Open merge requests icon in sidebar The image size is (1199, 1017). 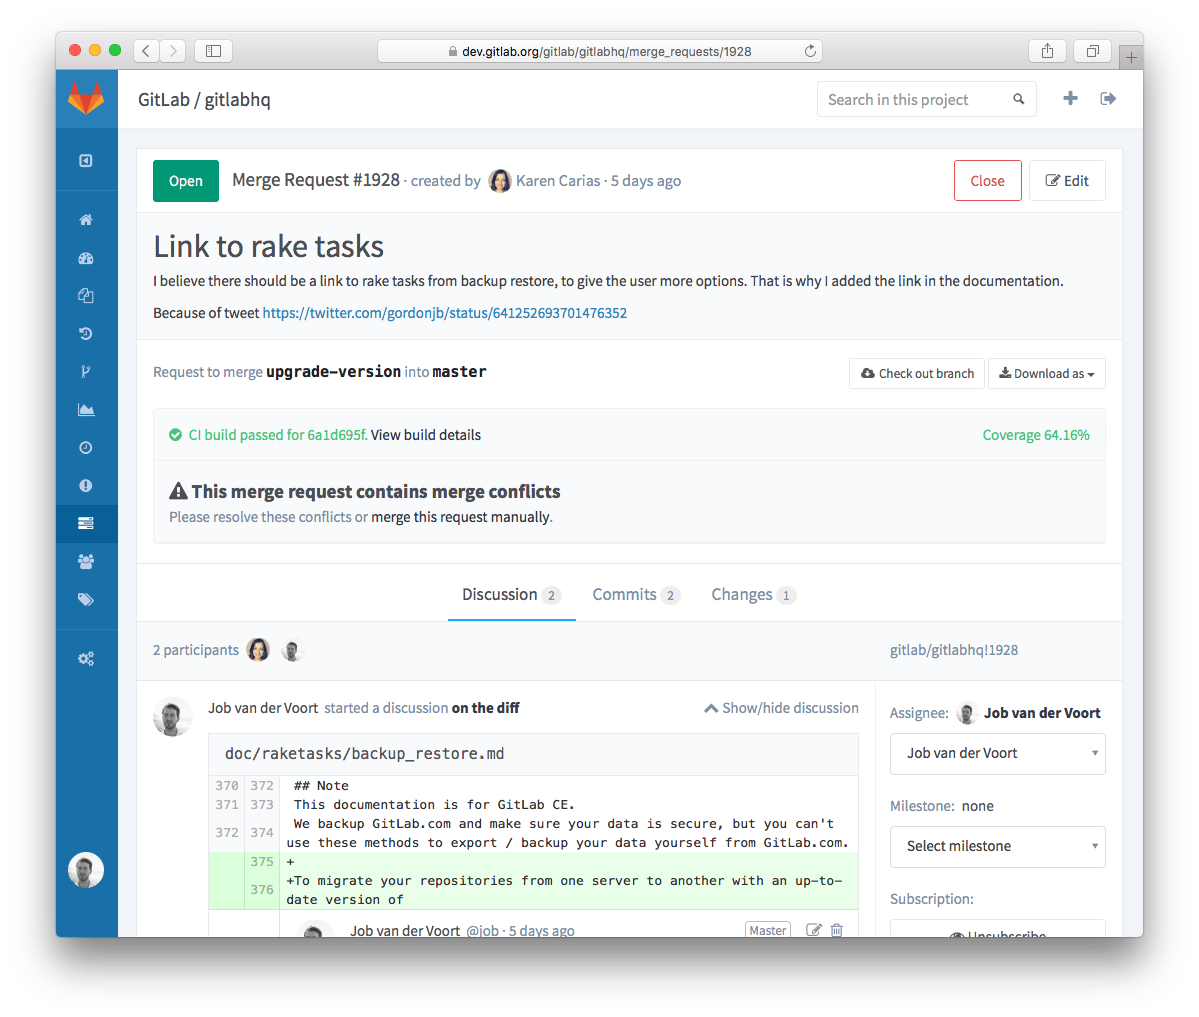point(86,524)
